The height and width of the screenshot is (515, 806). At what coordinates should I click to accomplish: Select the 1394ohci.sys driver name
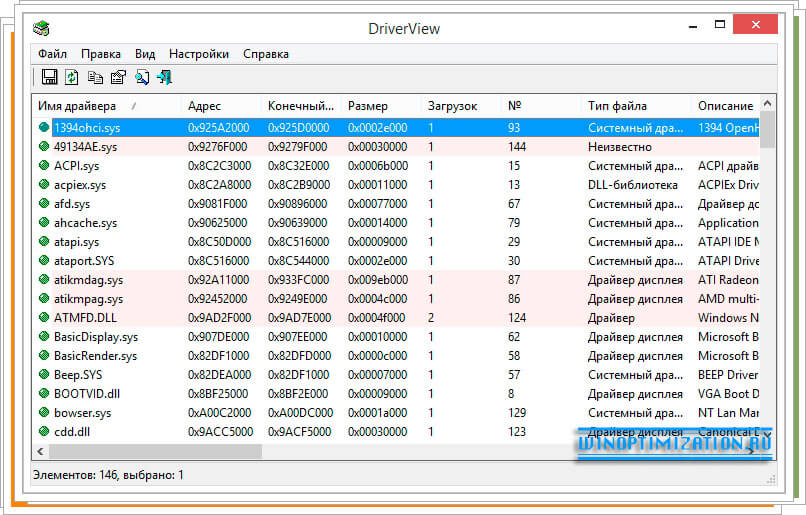click(87, 127)
